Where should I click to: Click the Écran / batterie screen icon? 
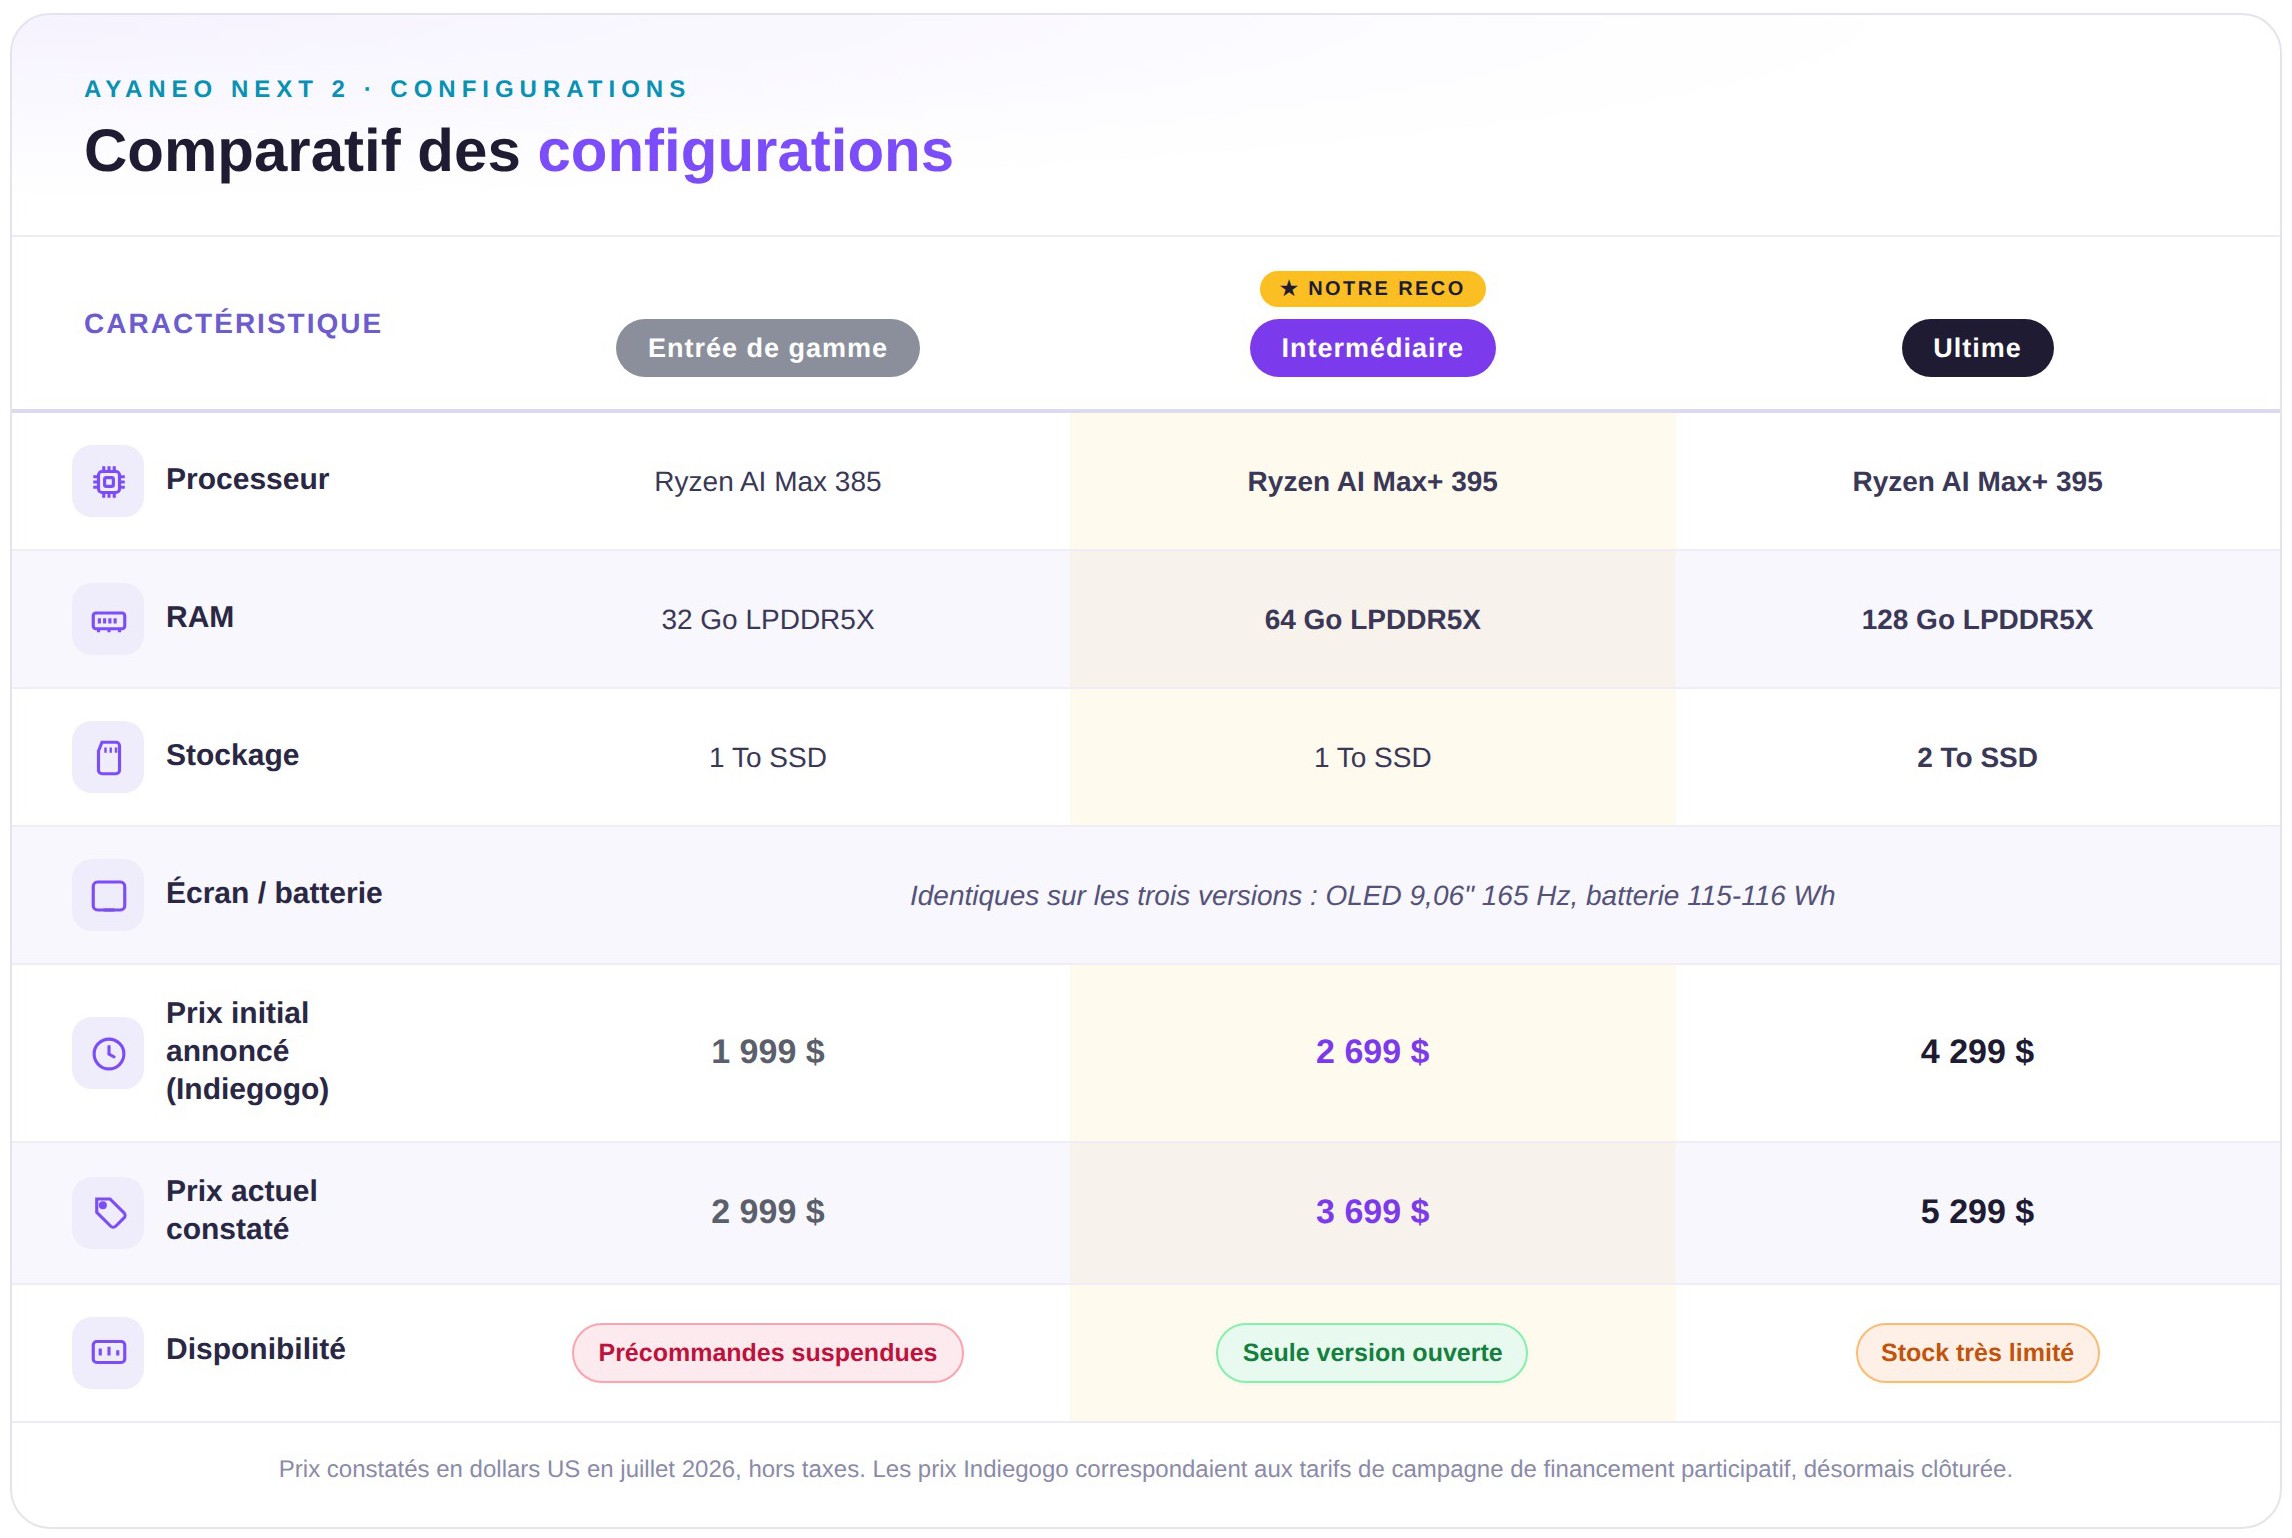pyautogui.click(x=108, y=895)
